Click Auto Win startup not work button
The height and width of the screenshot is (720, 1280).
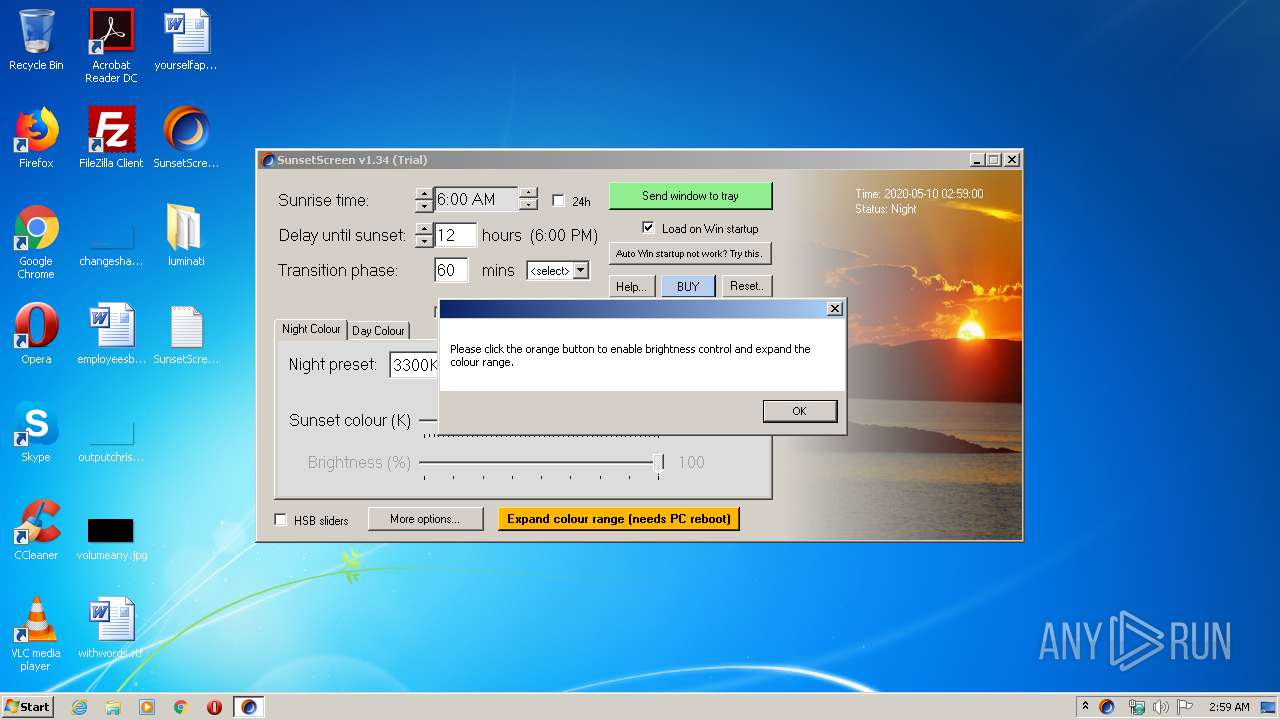click(690, 254)
